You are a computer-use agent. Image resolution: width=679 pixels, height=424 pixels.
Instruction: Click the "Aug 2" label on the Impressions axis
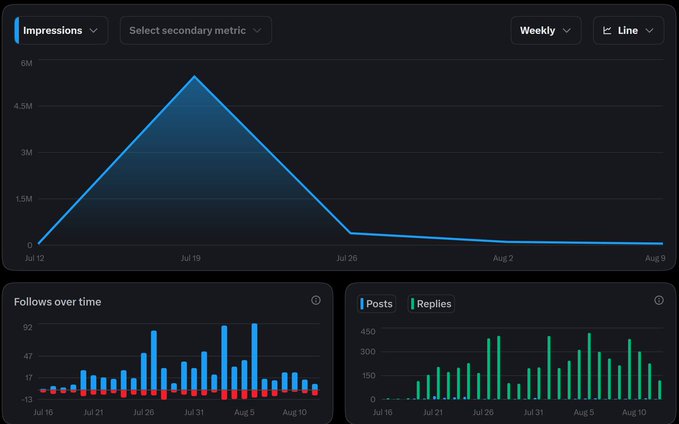pyautogui.click(x=503, y=258)
